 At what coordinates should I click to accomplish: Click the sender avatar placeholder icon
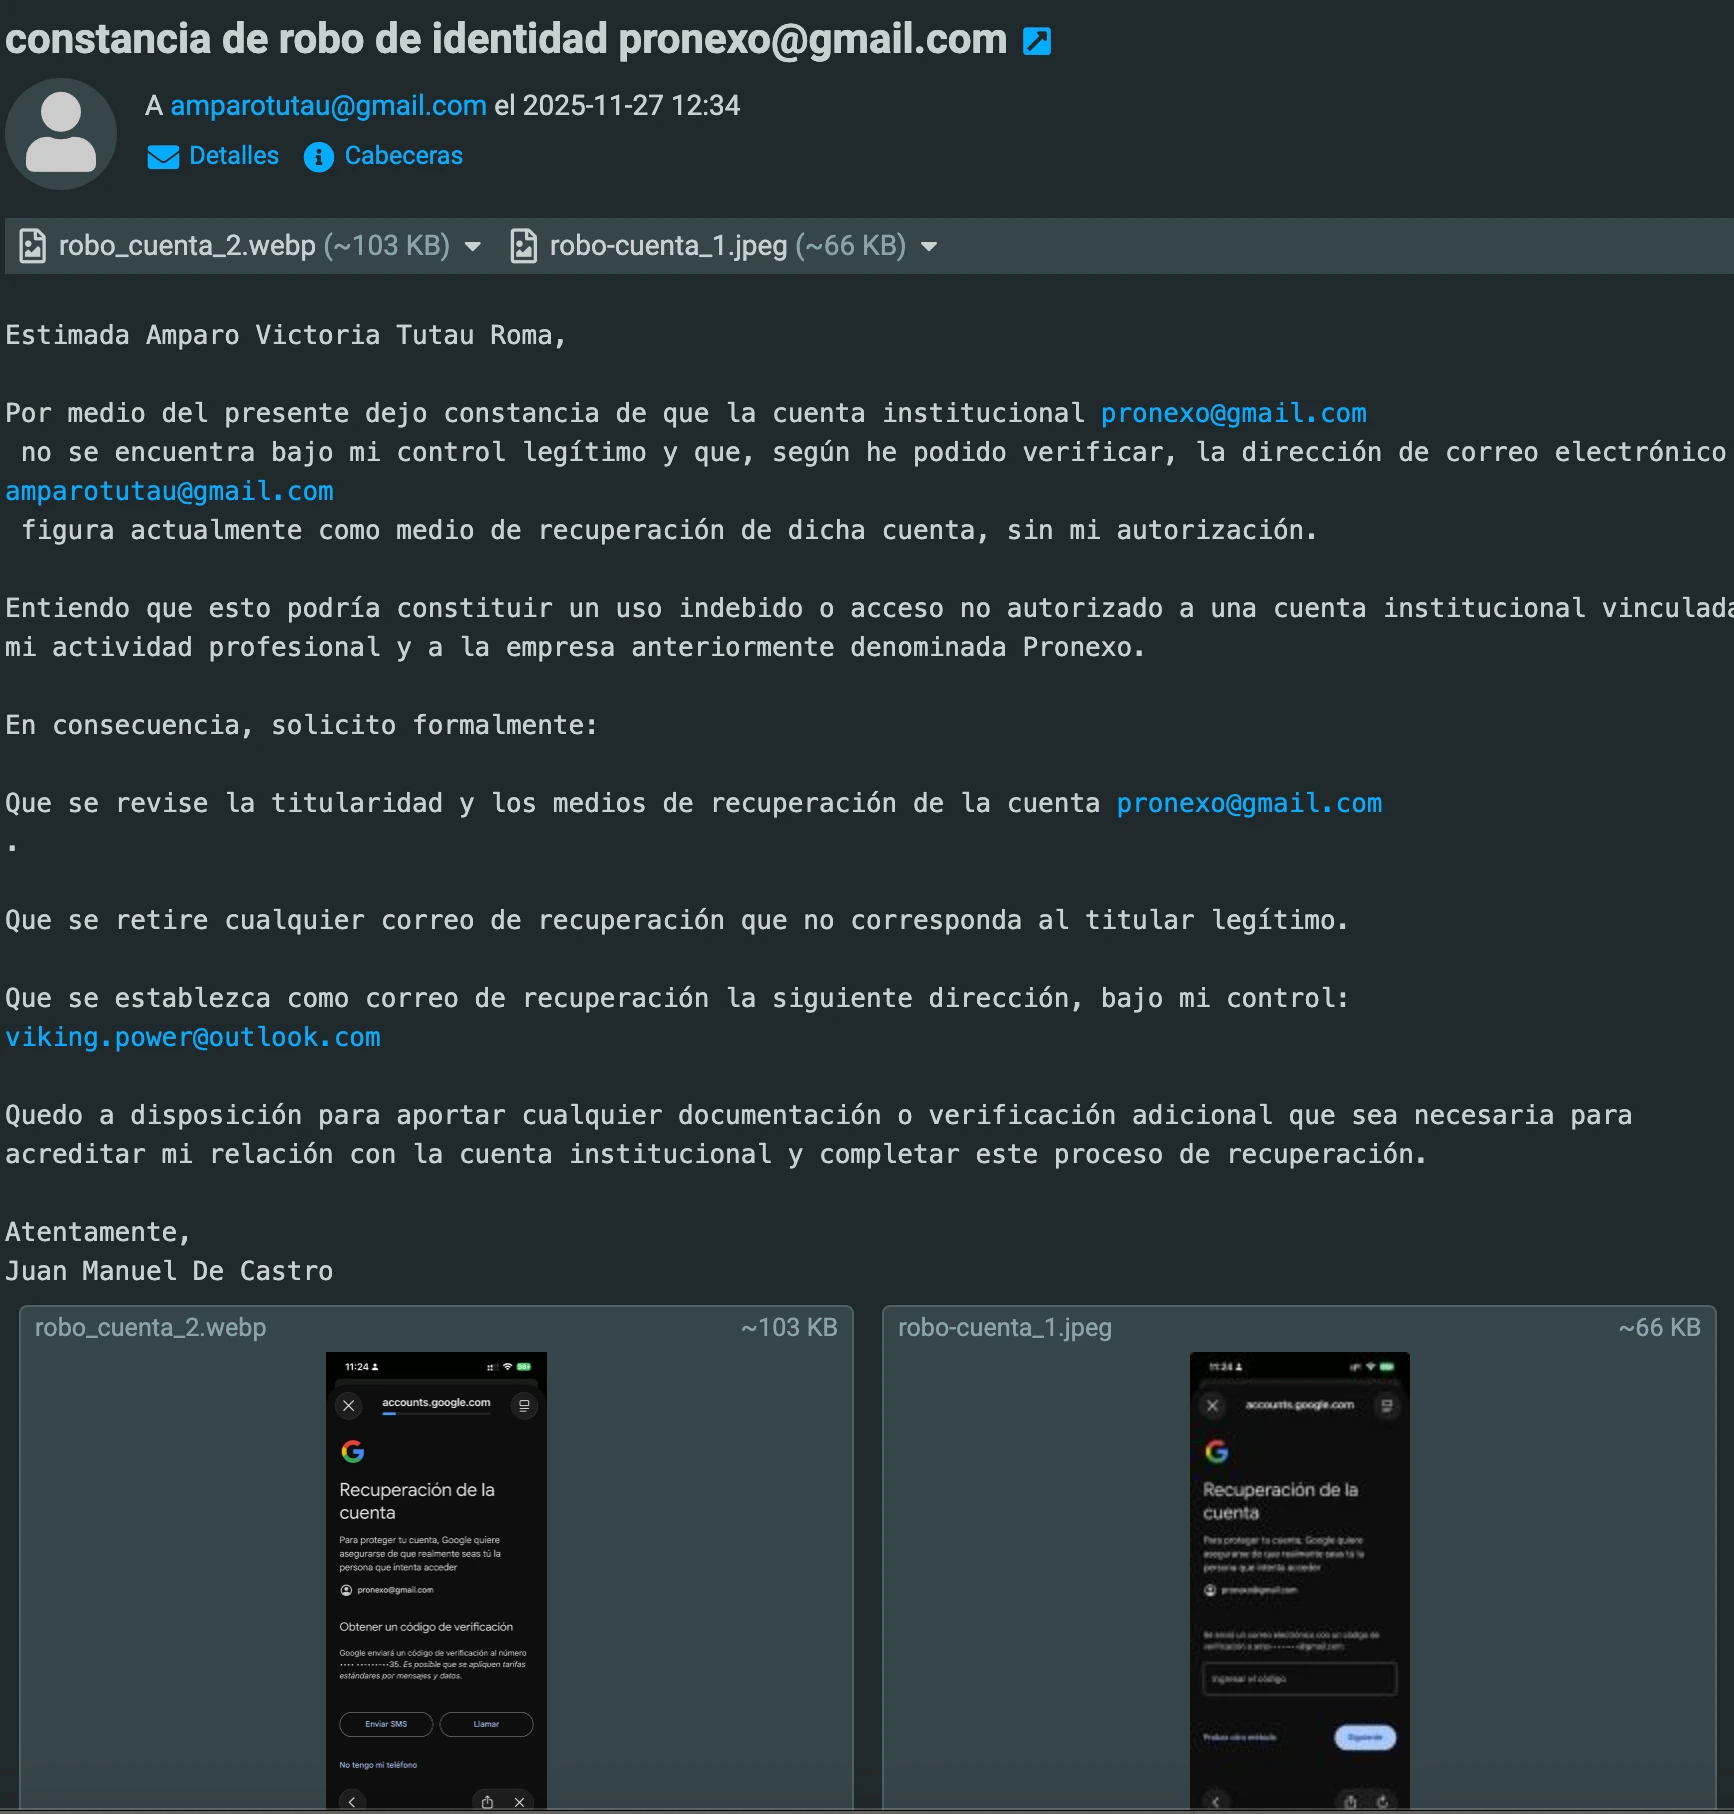pos(61,134)
